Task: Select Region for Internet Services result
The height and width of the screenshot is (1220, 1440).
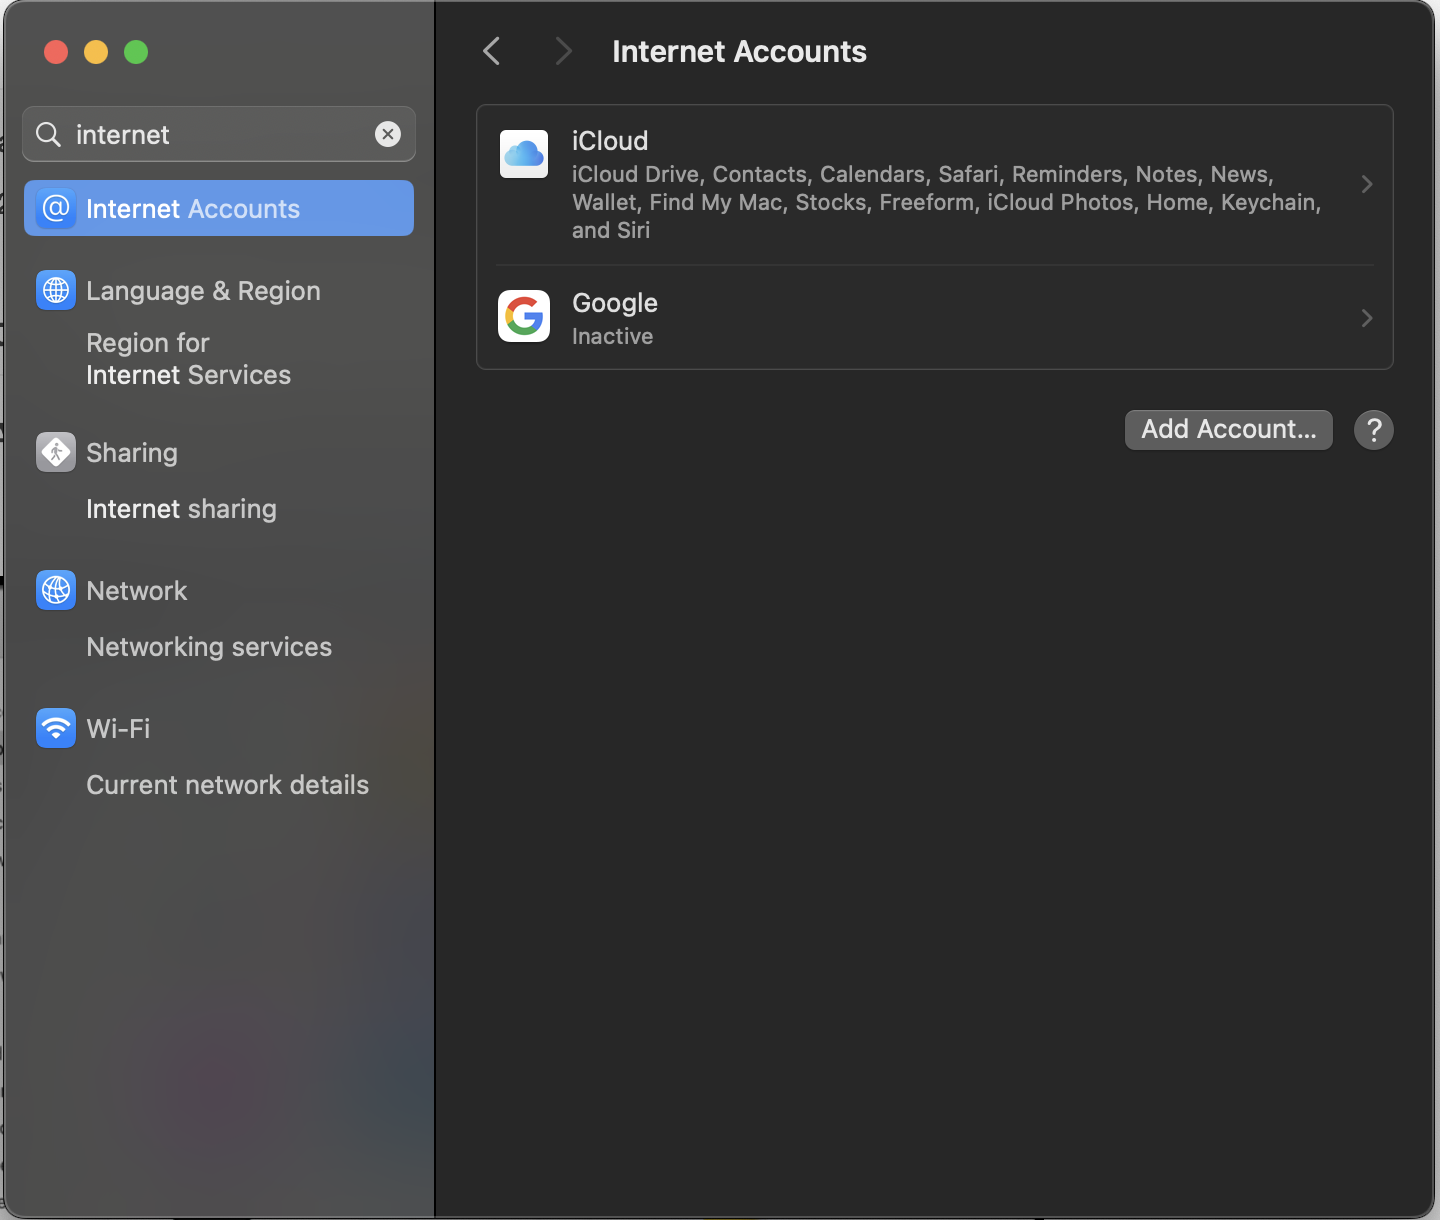Action: (189, 359)
